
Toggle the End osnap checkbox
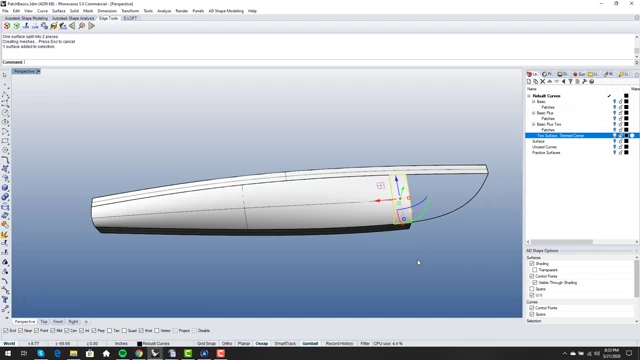pos(6,331)
